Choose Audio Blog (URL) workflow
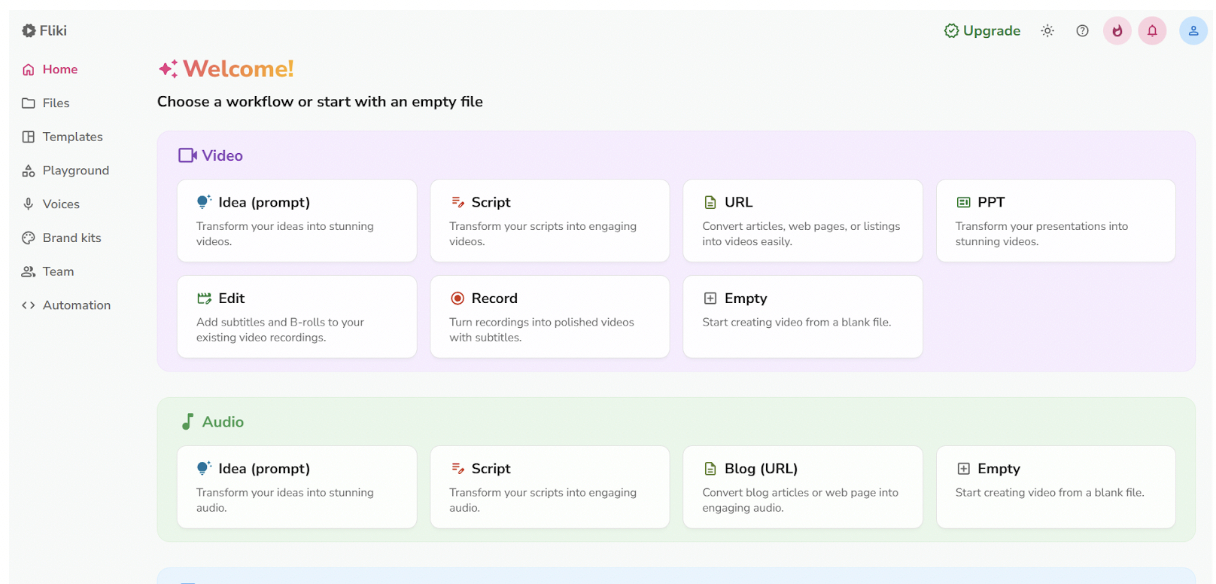This screenshot has width=1216, height=584. [803, 487]
